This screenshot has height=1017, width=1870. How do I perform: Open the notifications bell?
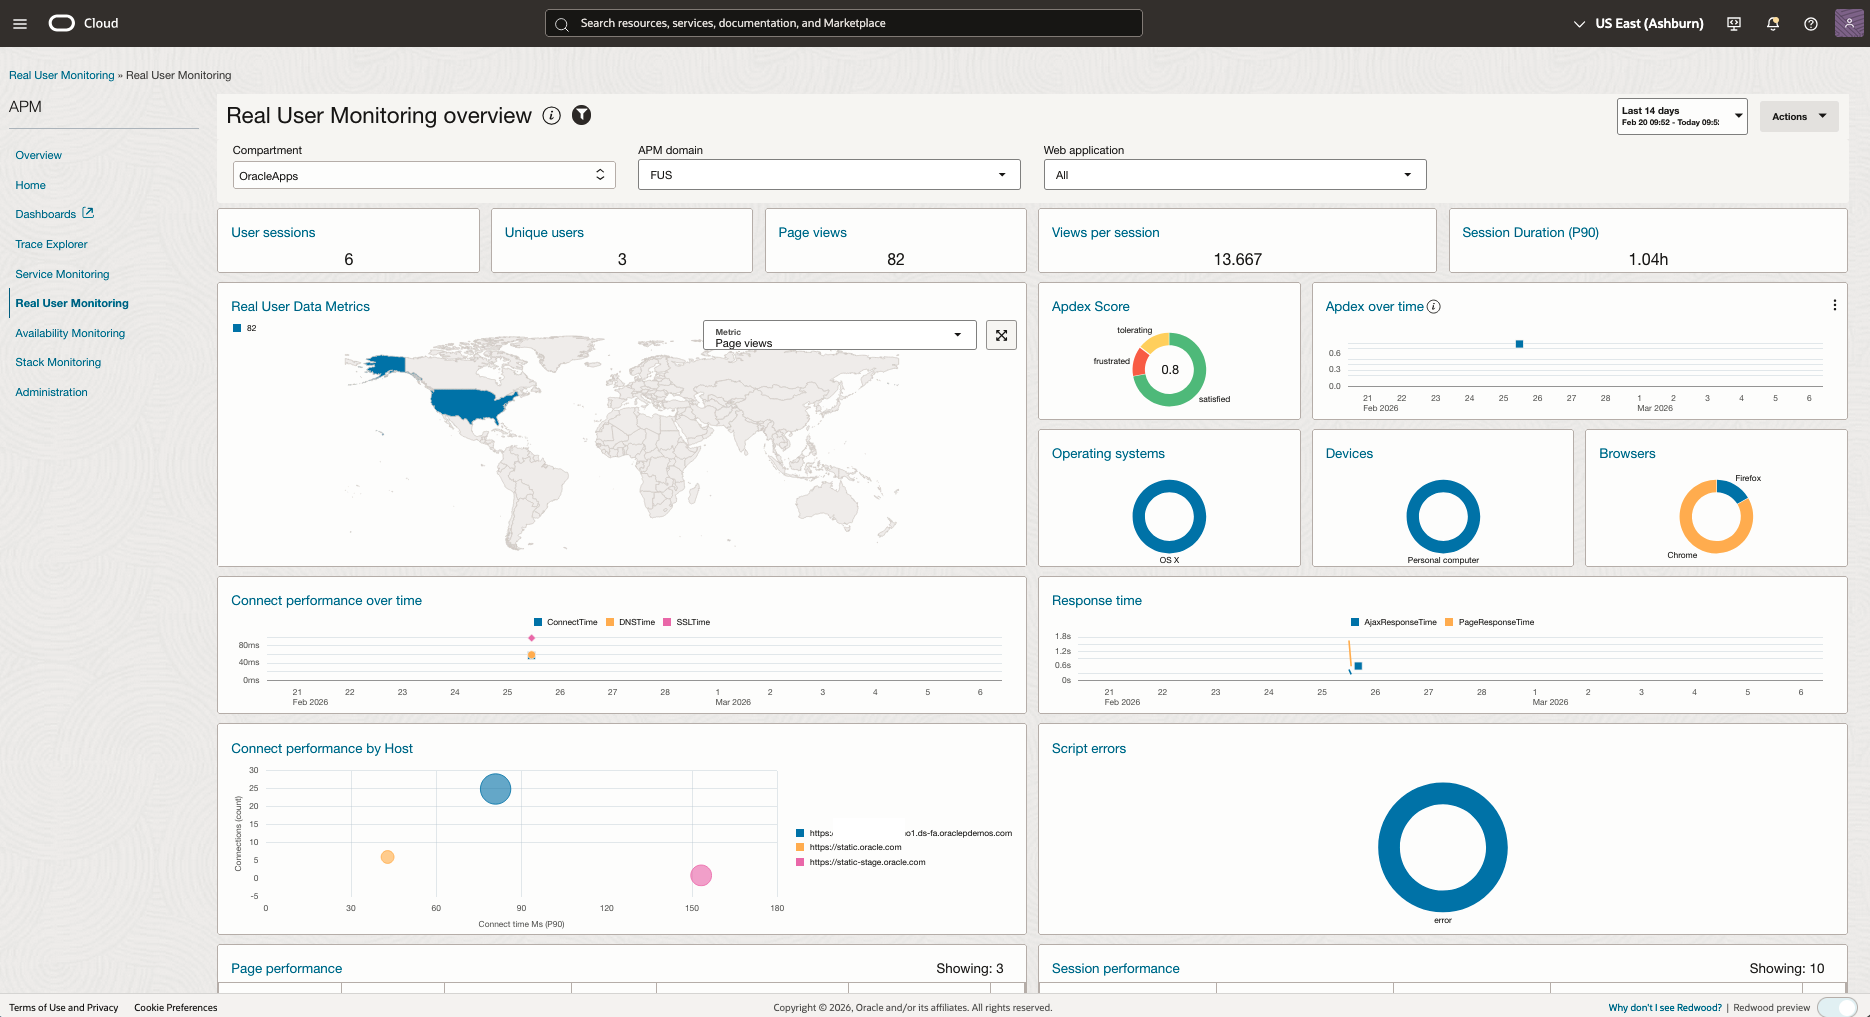pos(1771,23)
